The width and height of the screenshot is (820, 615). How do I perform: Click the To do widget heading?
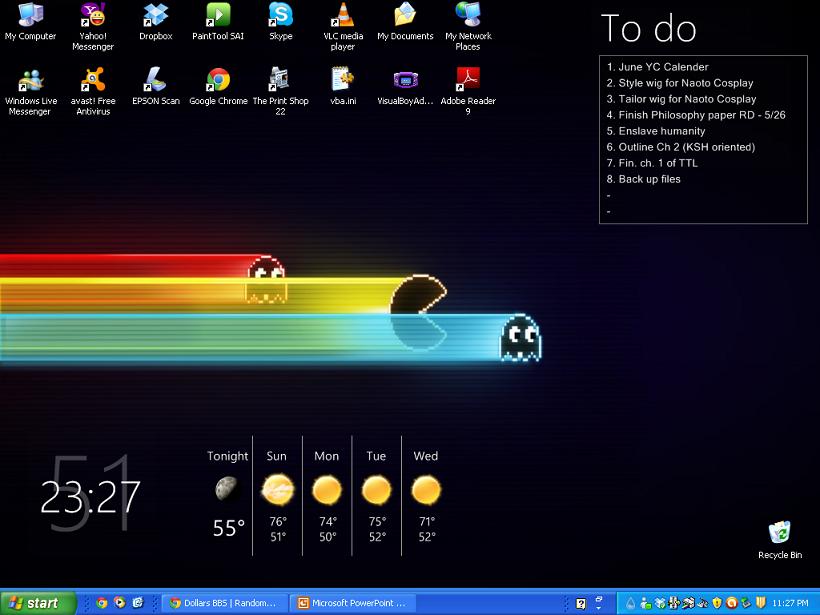point(648,28)
